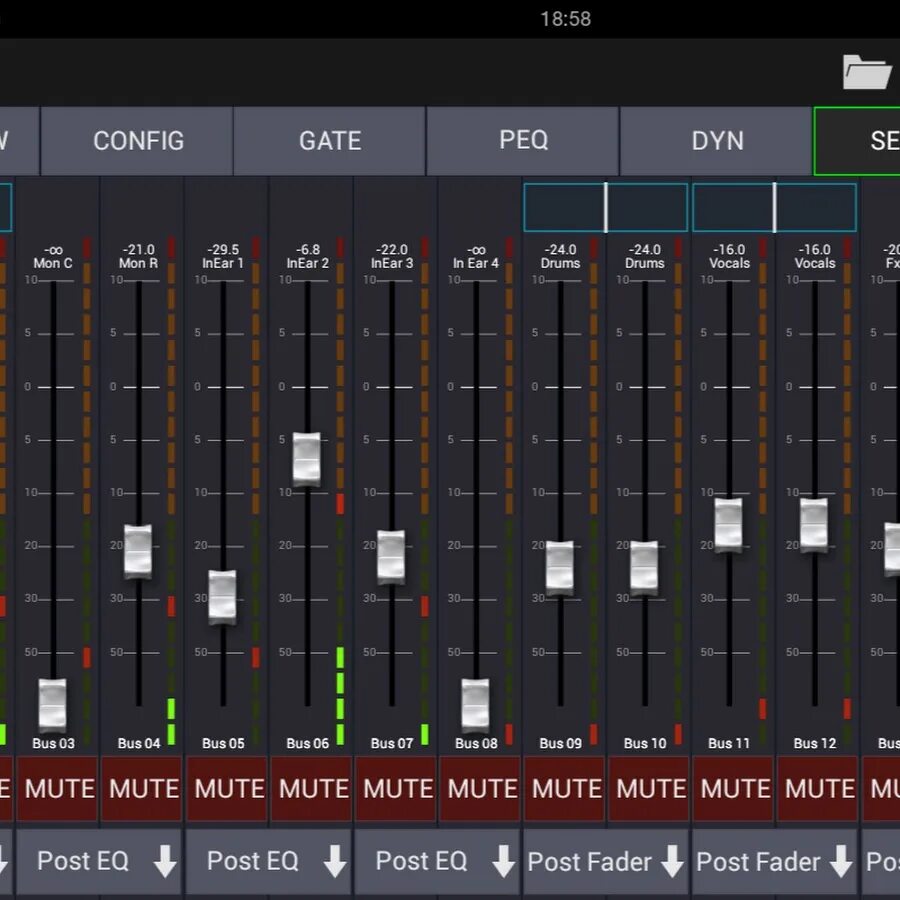Mute Bus 05 InEar 1
This screenshot has width=900, height=900.
pos(227,789)
